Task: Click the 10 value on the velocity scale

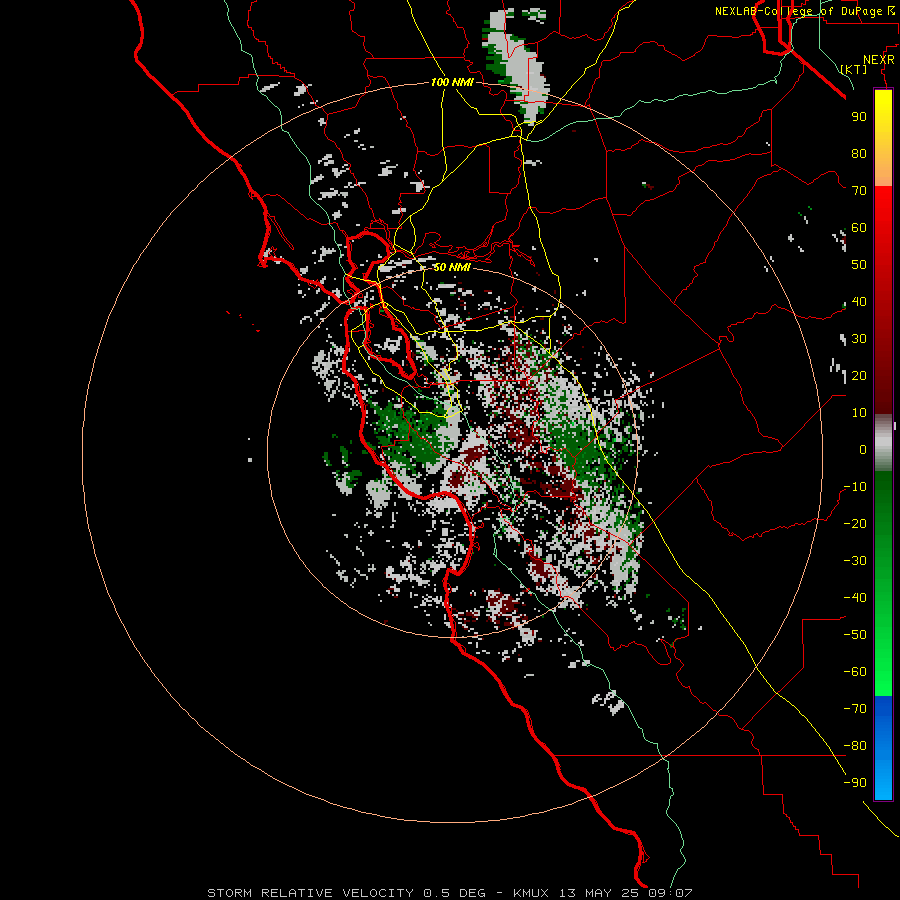Action: [x=859, y=413]
